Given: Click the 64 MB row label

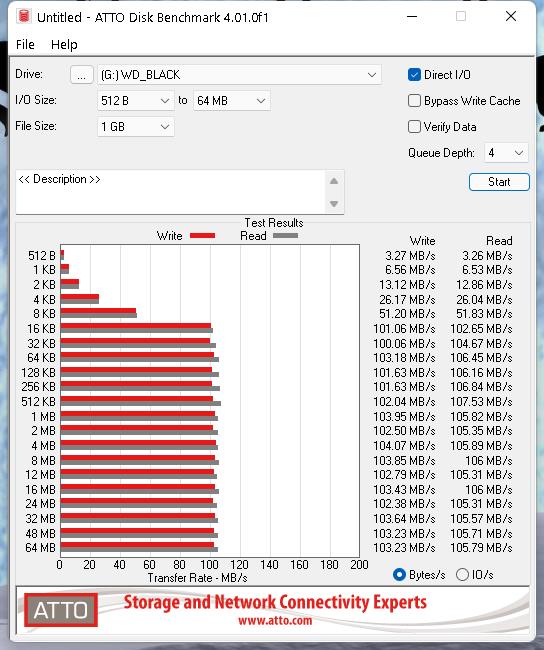Looking at the screenshot, I should point(41,548).
